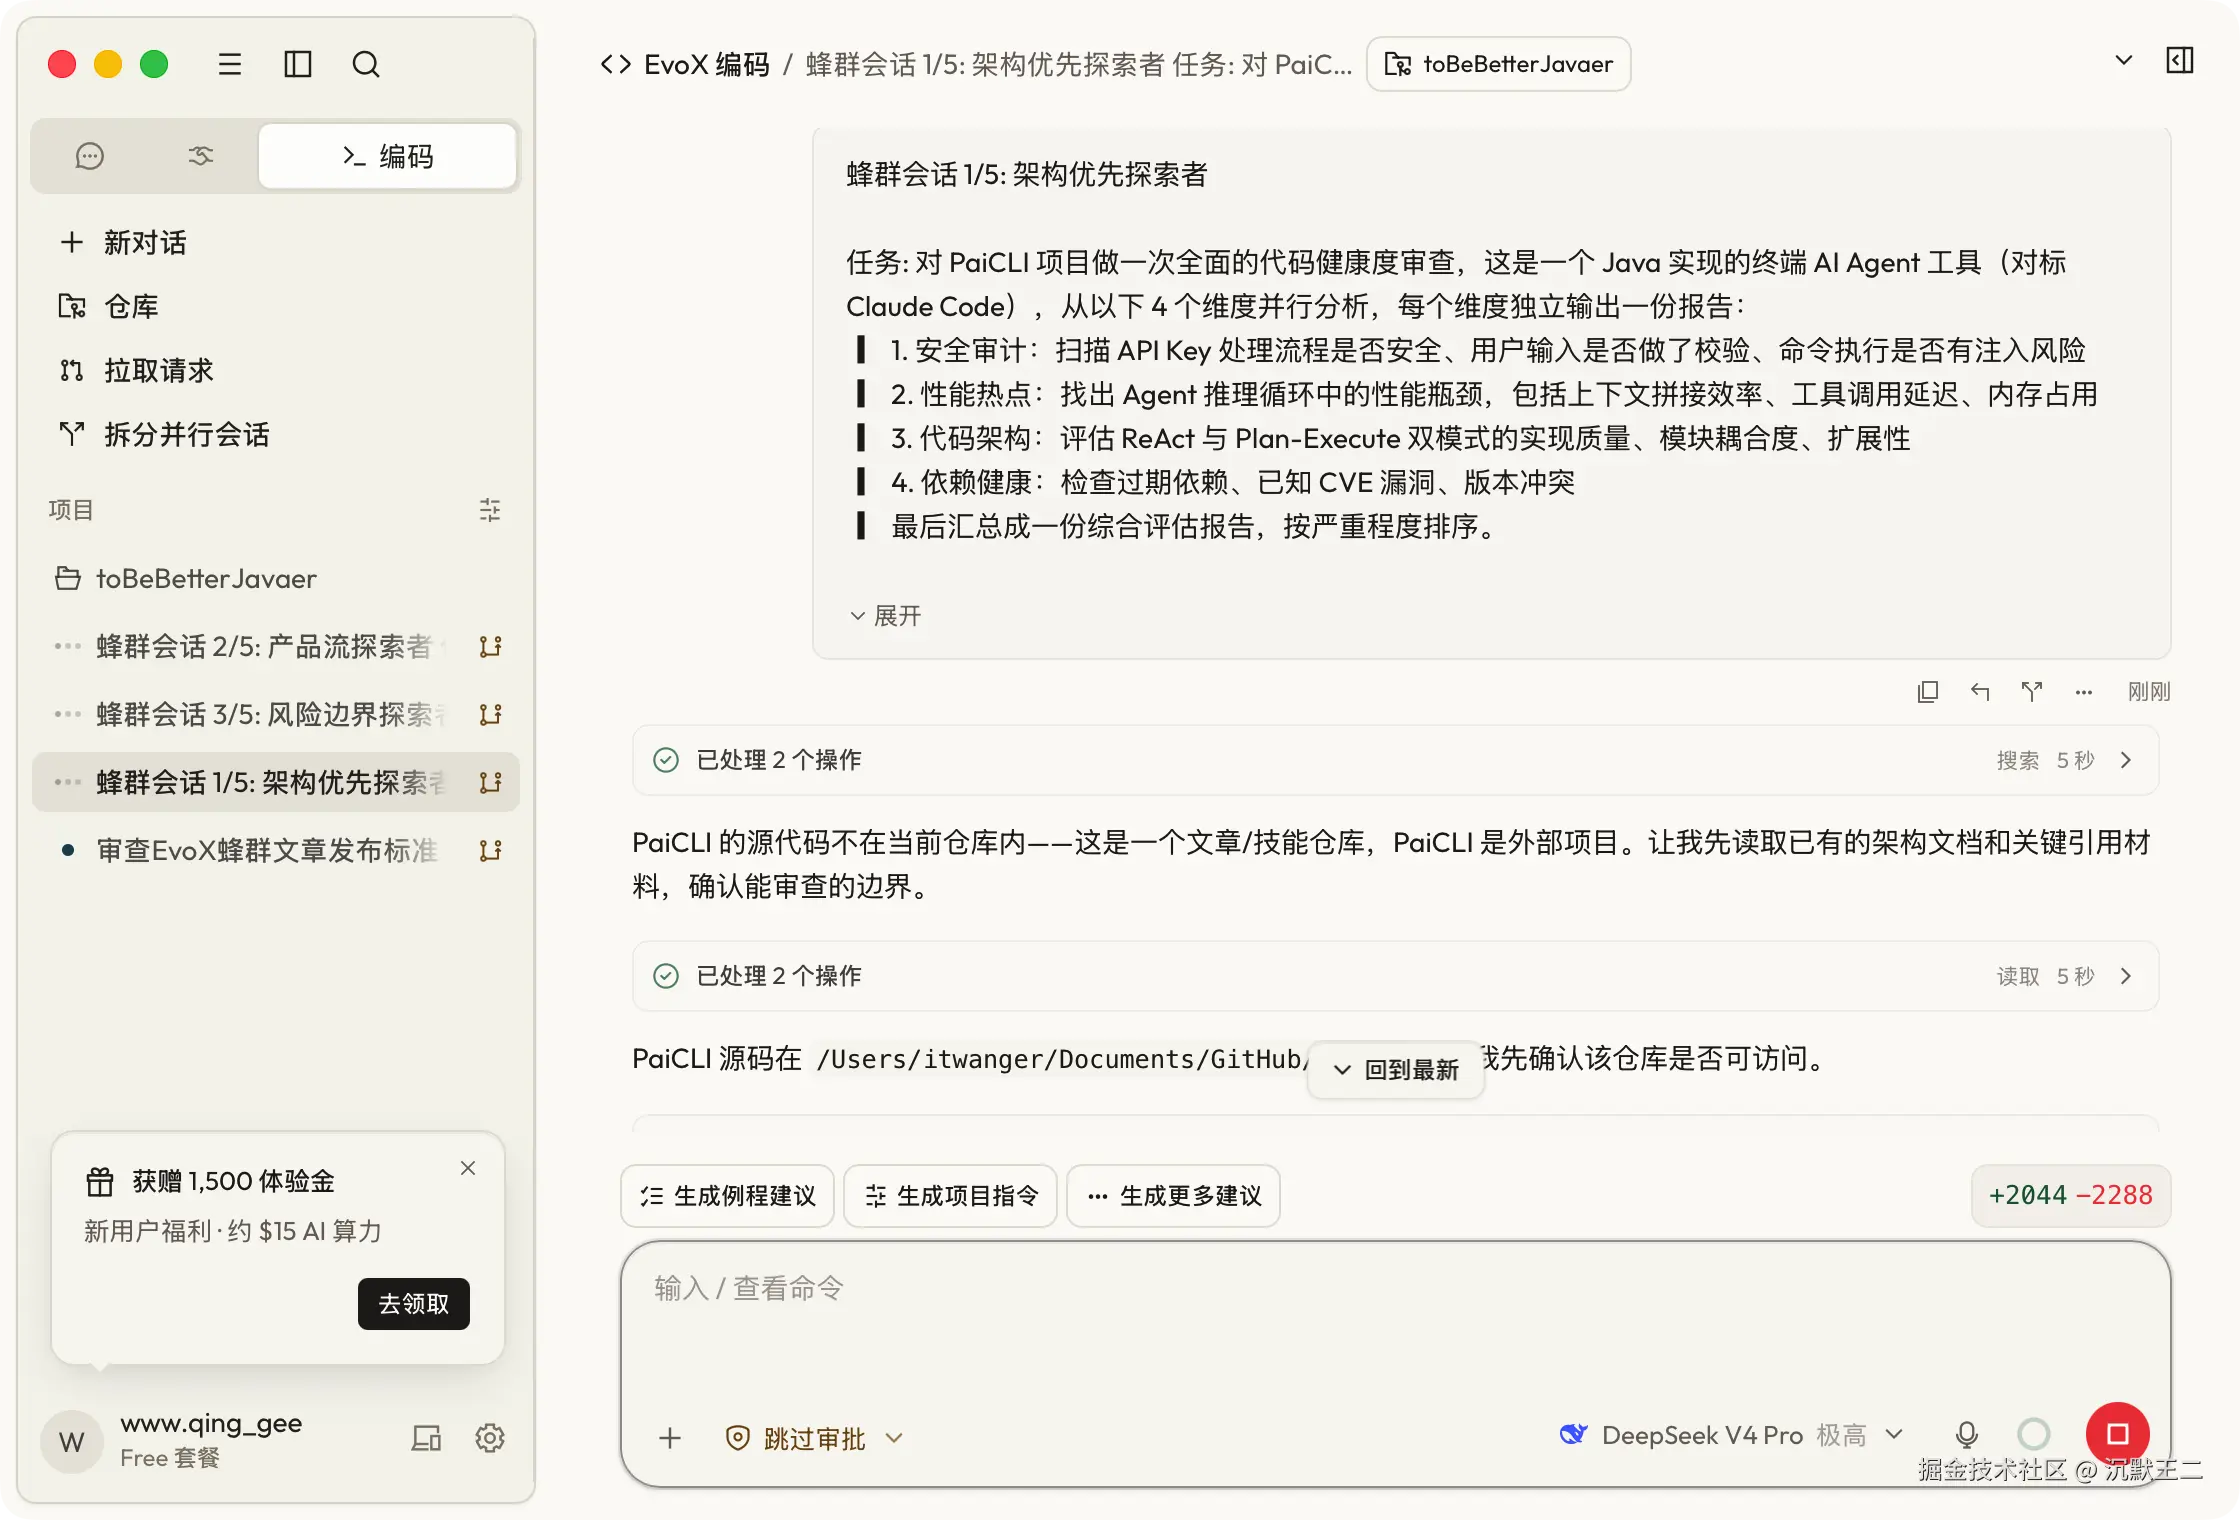Close the 获赠 1,500 体验金 card
Image resolution: width=2240 pixels, height=1520 pixels.
(x=468, y=1168)
